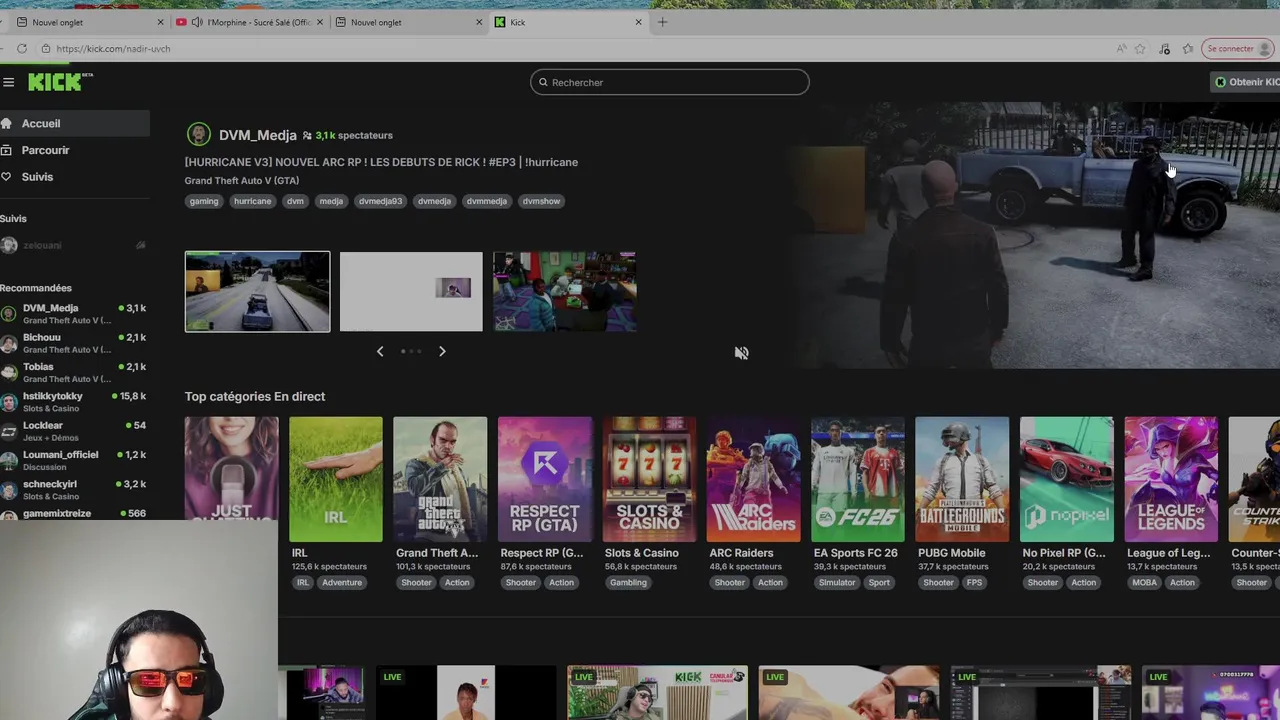Viewport: 1280px width, 720px height.
Task: Open Loumani_officiel in recommended list
Action: point(74,460)
